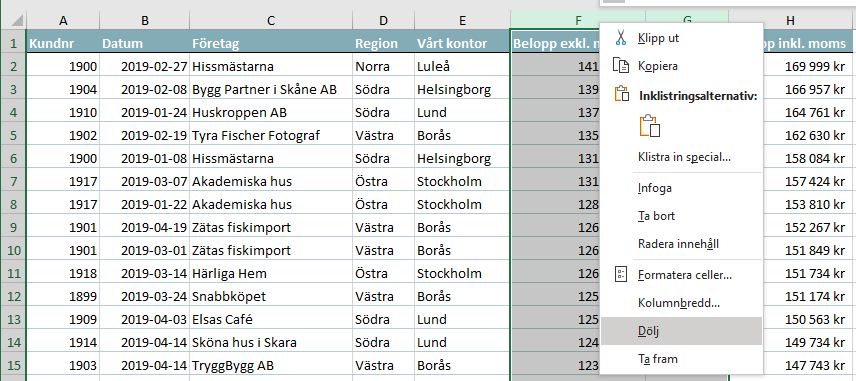Select column C header
The height and width of the screenshot is (381, 856).
click(271, 20)
